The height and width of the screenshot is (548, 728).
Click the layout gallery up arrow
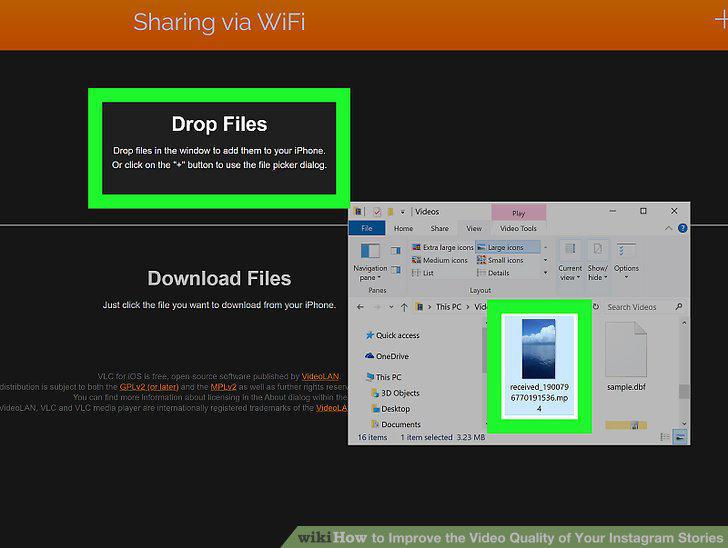(546, 248)
